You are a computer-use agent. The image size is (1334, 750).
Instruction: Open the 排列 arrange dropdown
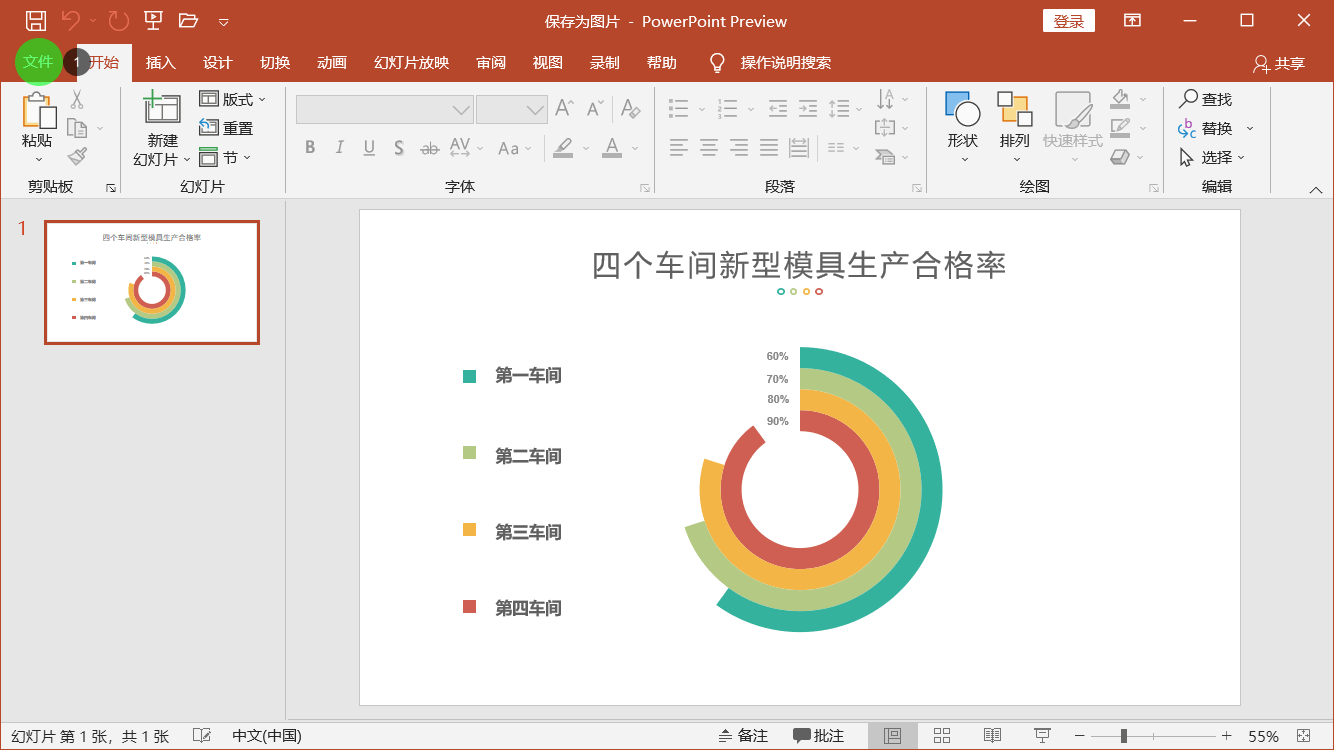coord(1015,127)
